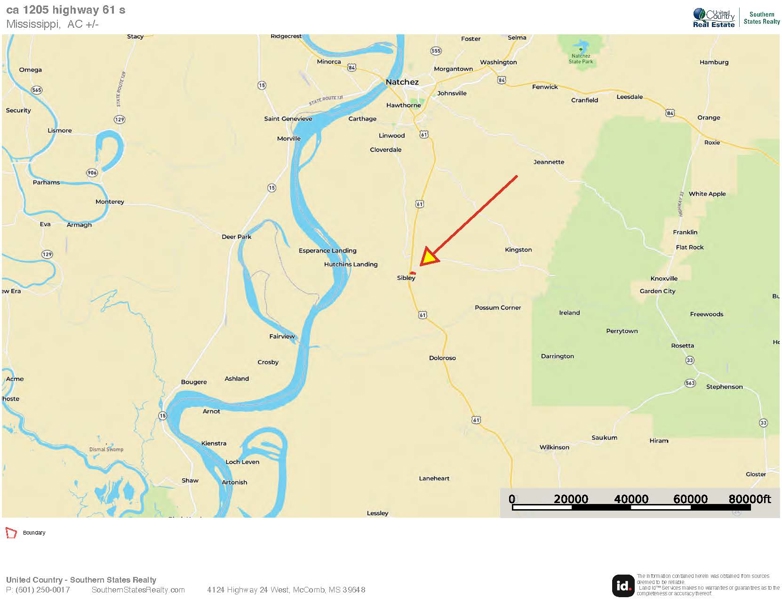This screenshot has height=600, width=782.
Task: Click the route 565 shield near Omega
Action: (x=36, y=90)
